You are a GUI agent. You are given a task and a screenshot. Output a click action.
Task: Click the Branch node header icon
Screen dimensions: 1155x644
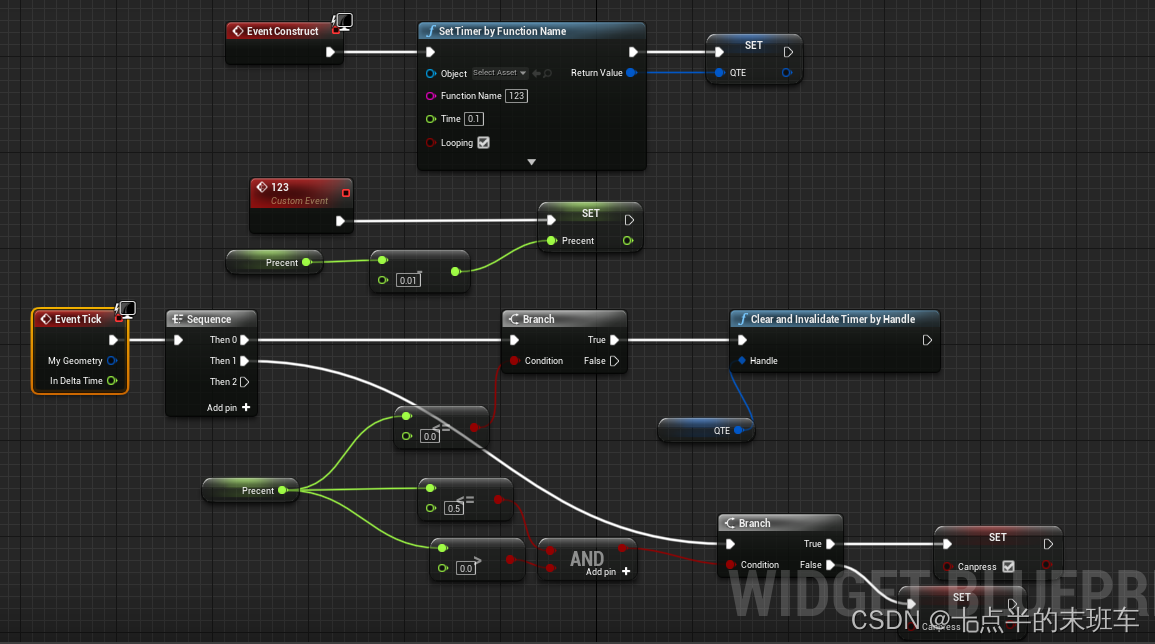[512, 318]
